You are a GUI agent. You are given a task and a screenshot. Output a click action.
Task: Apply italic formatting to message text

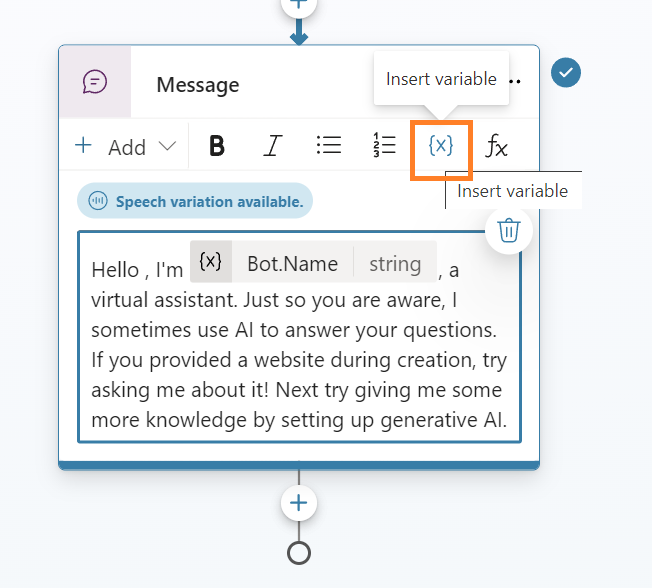[x=272, y=147]
